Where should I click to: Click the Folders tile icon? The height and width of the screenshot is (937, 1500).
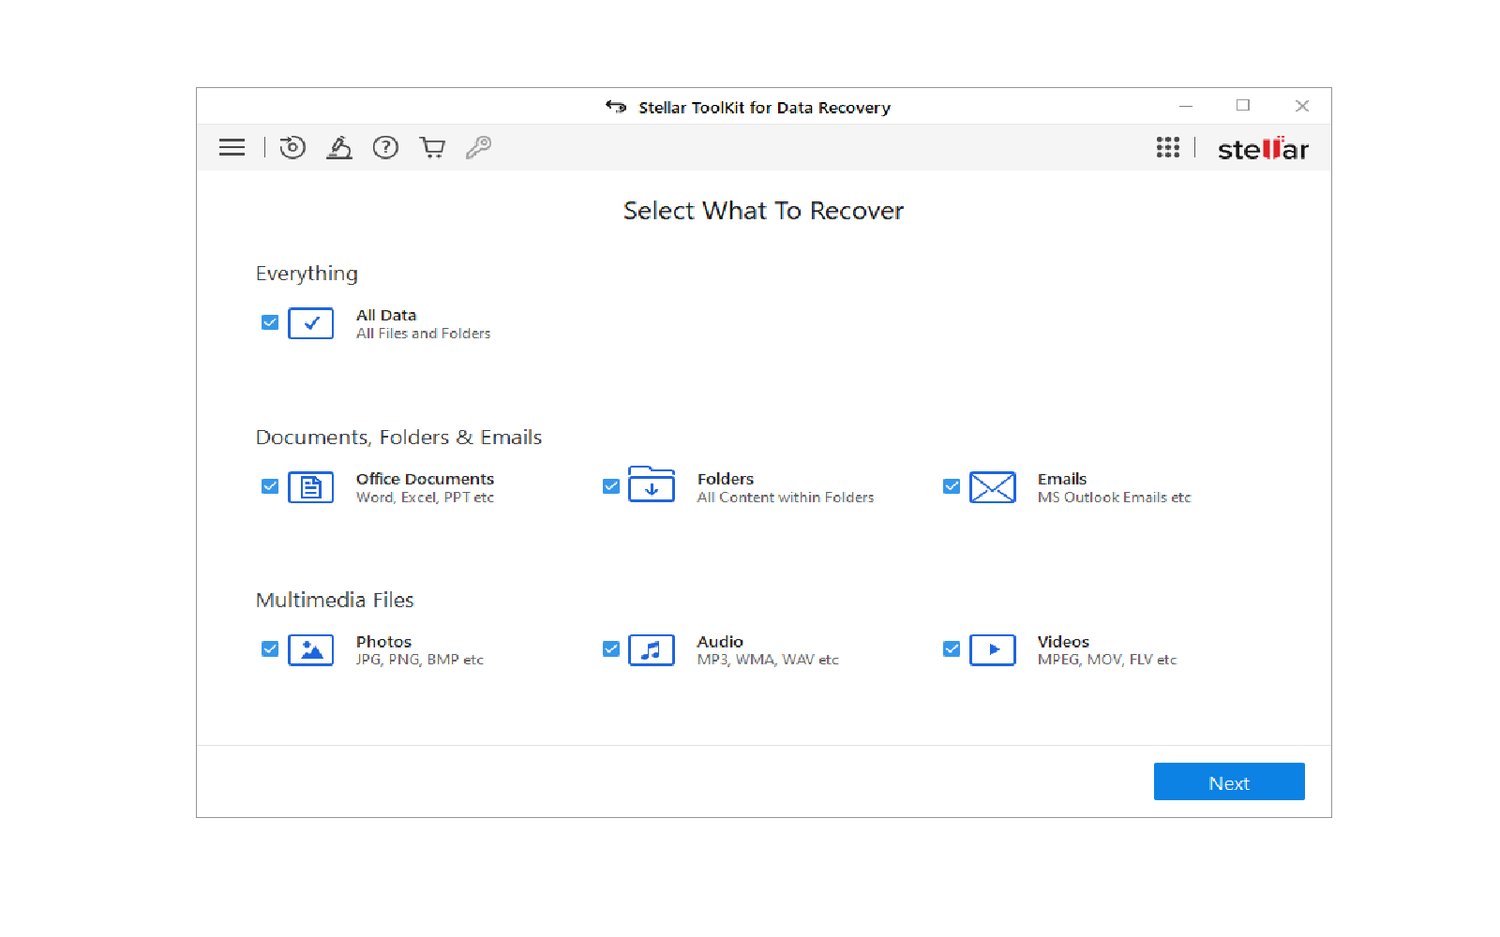[x=651, y=484]
